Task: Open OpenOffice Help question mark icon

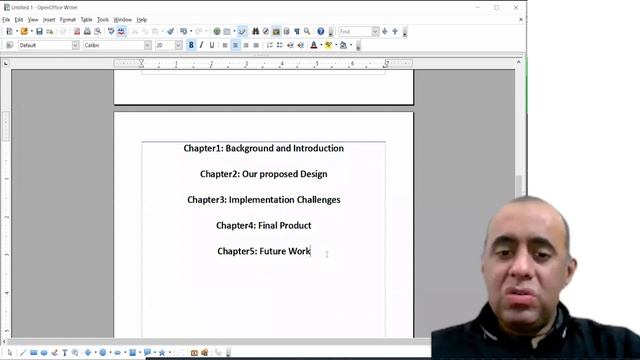Action: coord(321,31)
